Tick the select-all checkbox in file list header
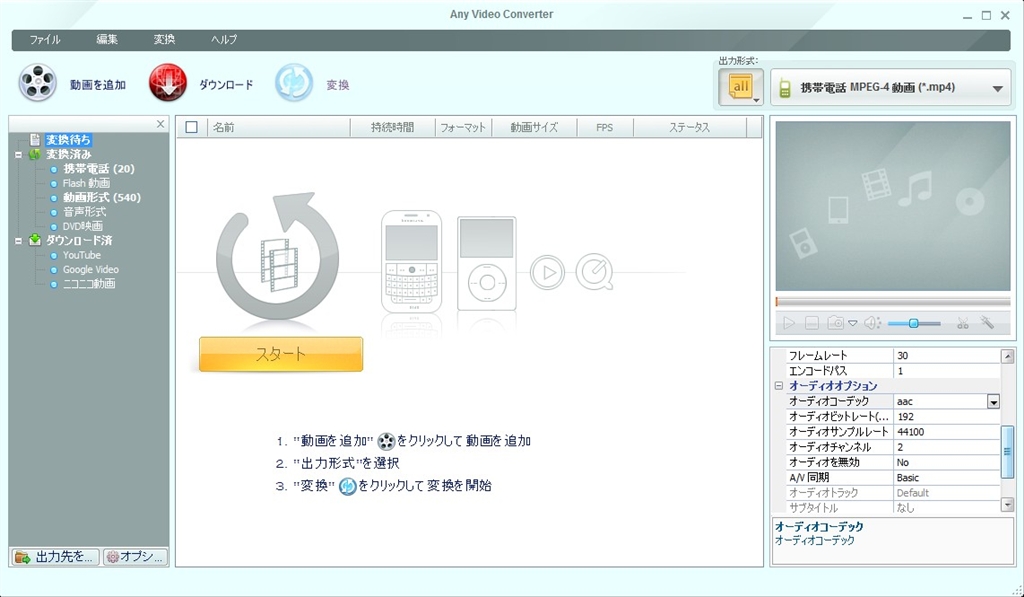Viewport: 1024px width, 597px height. [x=191, y=128]
